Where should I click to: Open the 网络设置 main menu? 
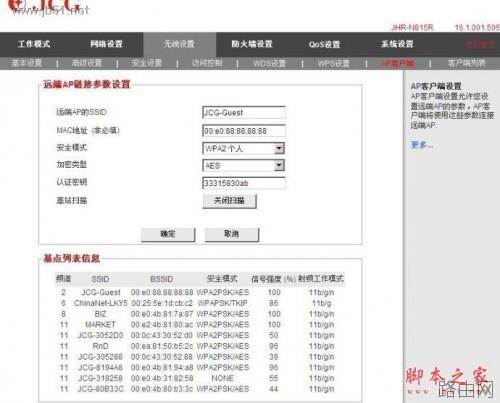pyautogui.click(x=106, y=44)
